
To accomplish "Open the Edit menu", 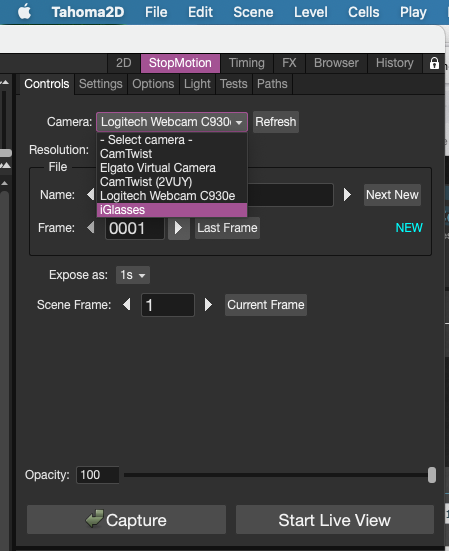I will tap(200, 12).
